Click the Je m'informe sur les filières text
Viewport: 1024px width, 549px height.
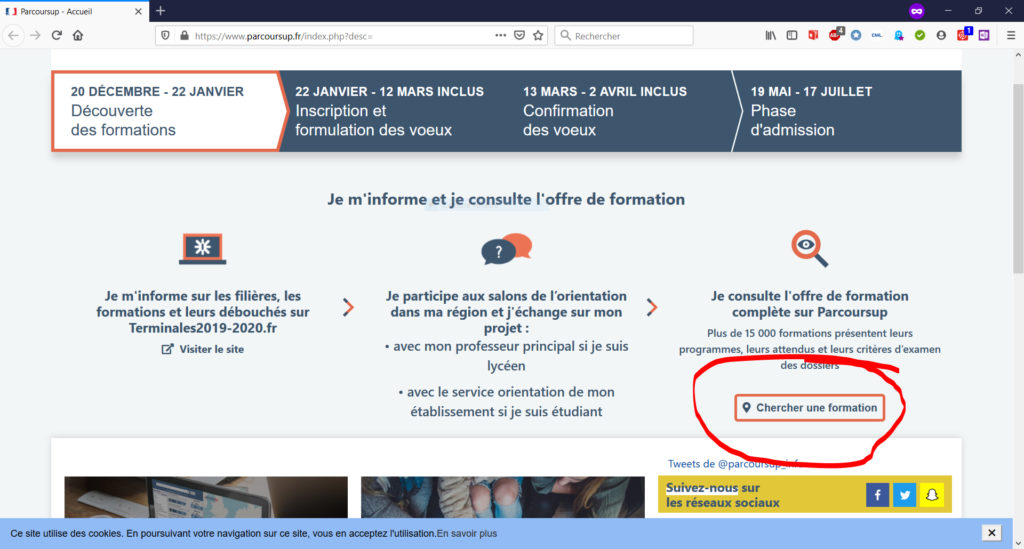coord(202,311)
